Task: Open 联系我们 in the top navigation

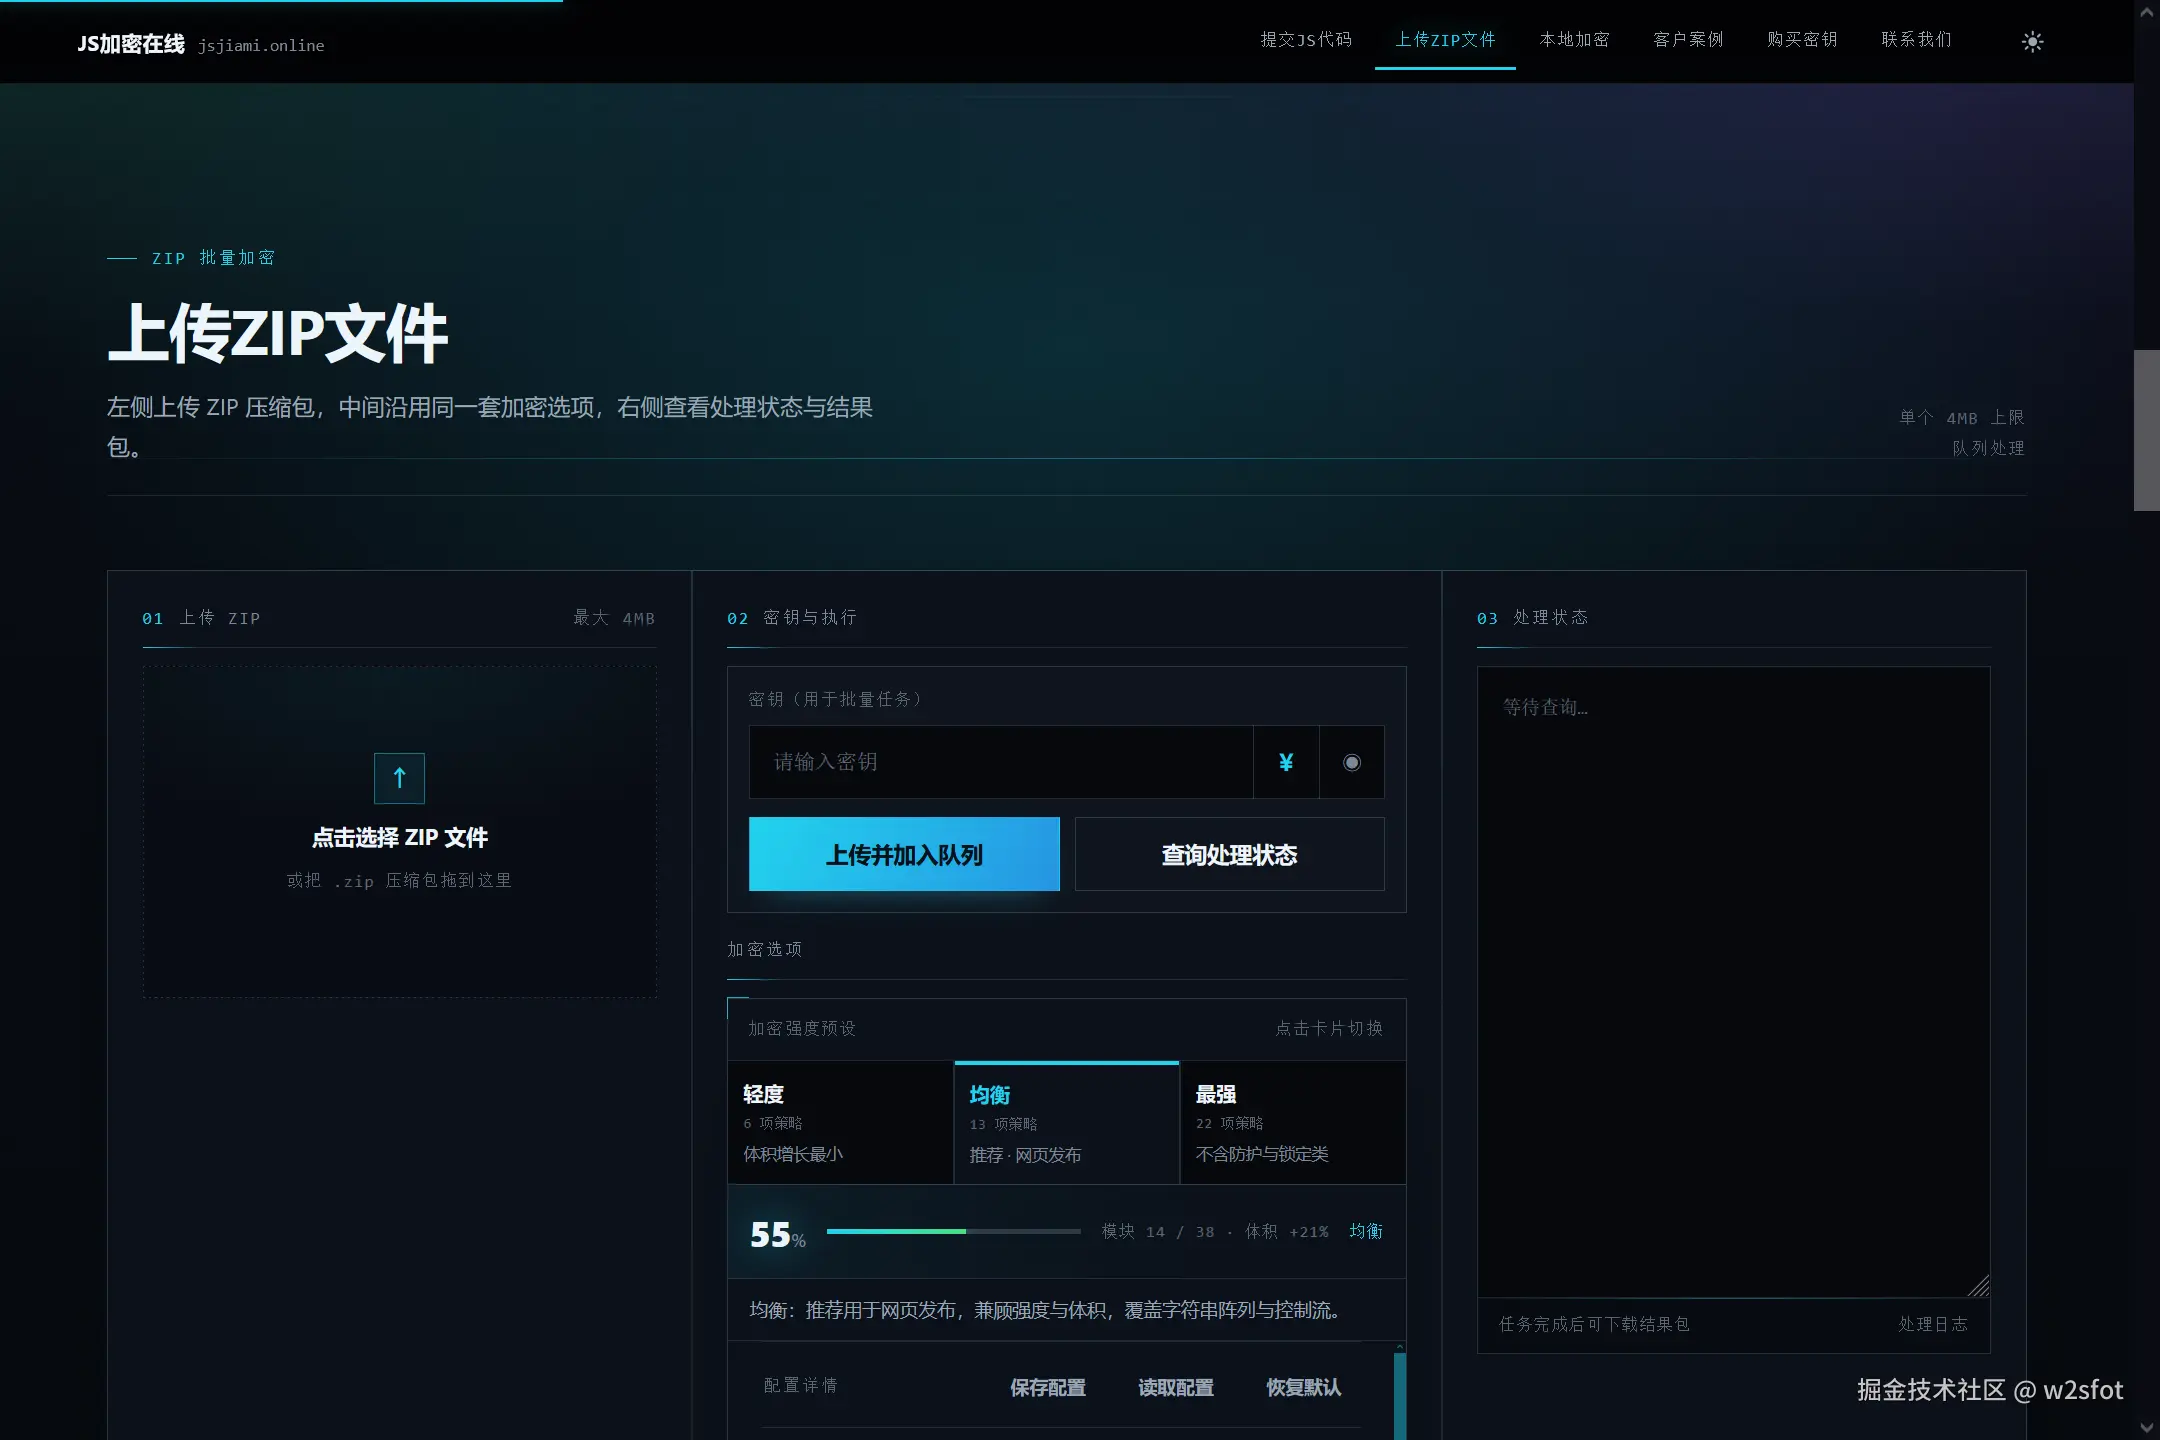Action: click(x=1916, y=40)
